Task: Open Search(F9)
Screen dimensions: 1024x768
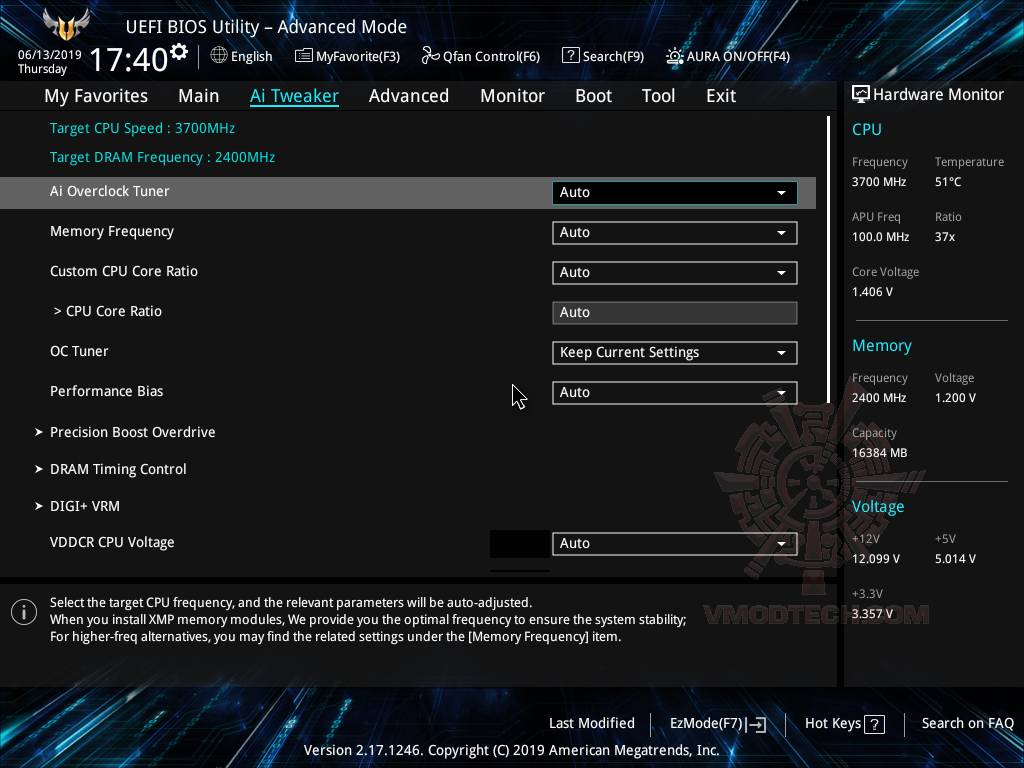Action: pyautogui.click(x=603, y=56)
